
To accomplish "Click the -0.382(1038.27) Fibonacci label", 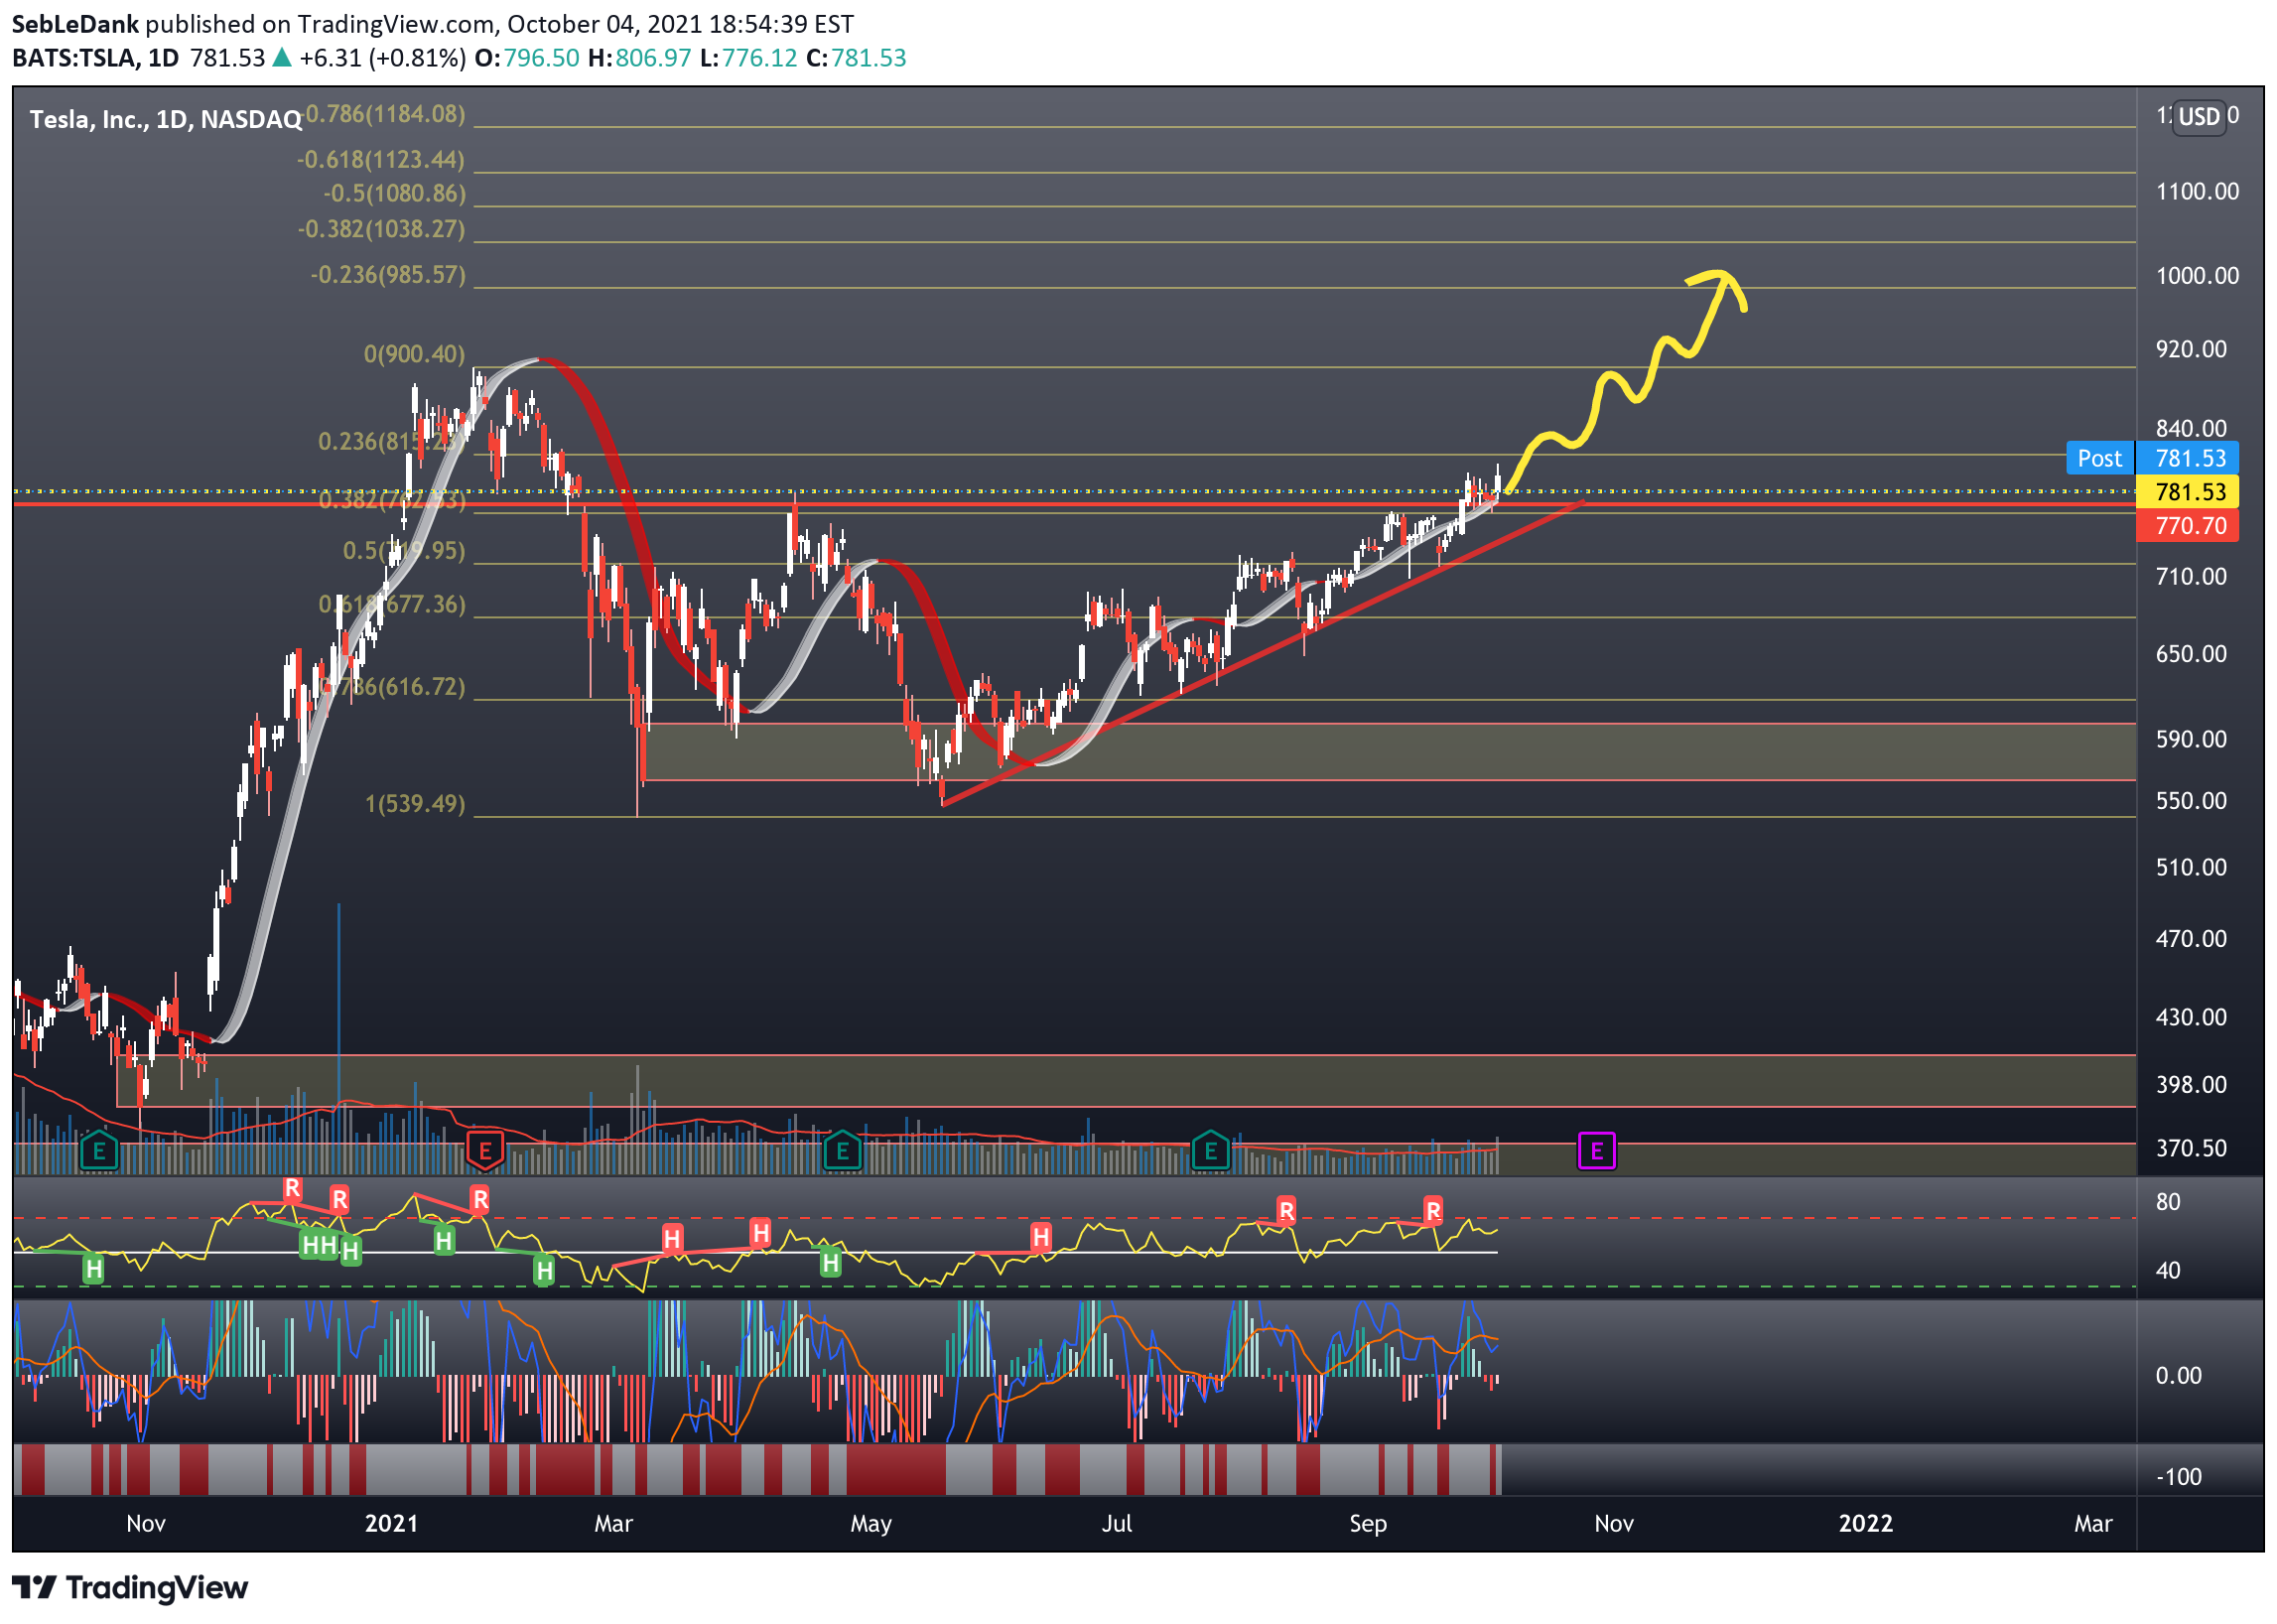I will [x=381, y=230].
